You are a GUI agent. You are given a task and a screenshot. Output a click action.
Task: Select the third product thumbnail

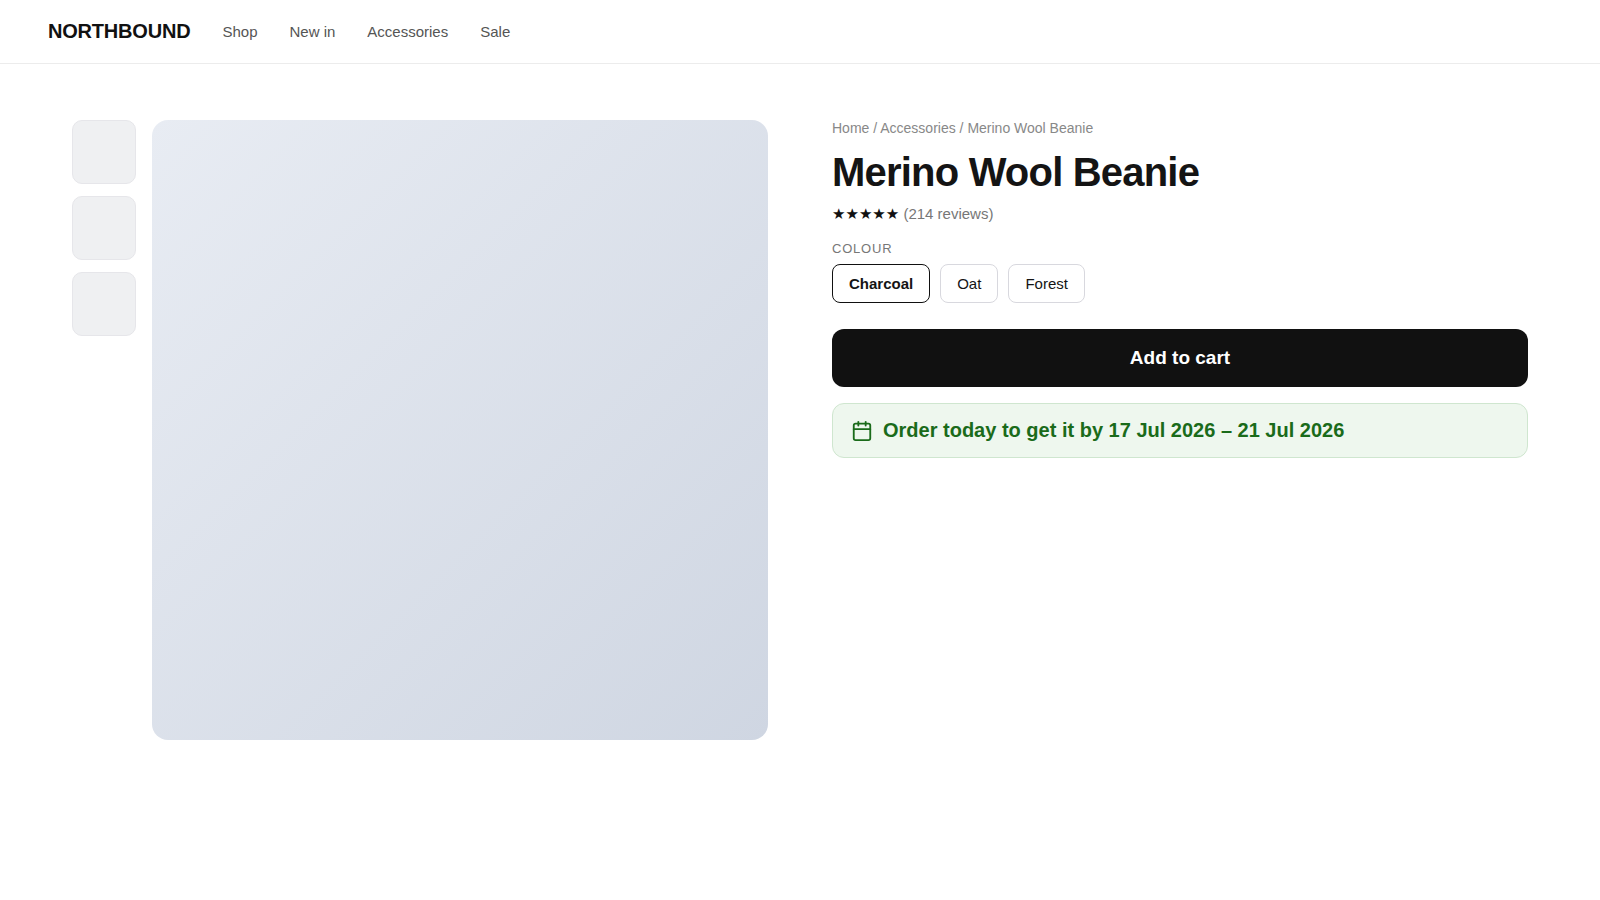tap(104, 304)
